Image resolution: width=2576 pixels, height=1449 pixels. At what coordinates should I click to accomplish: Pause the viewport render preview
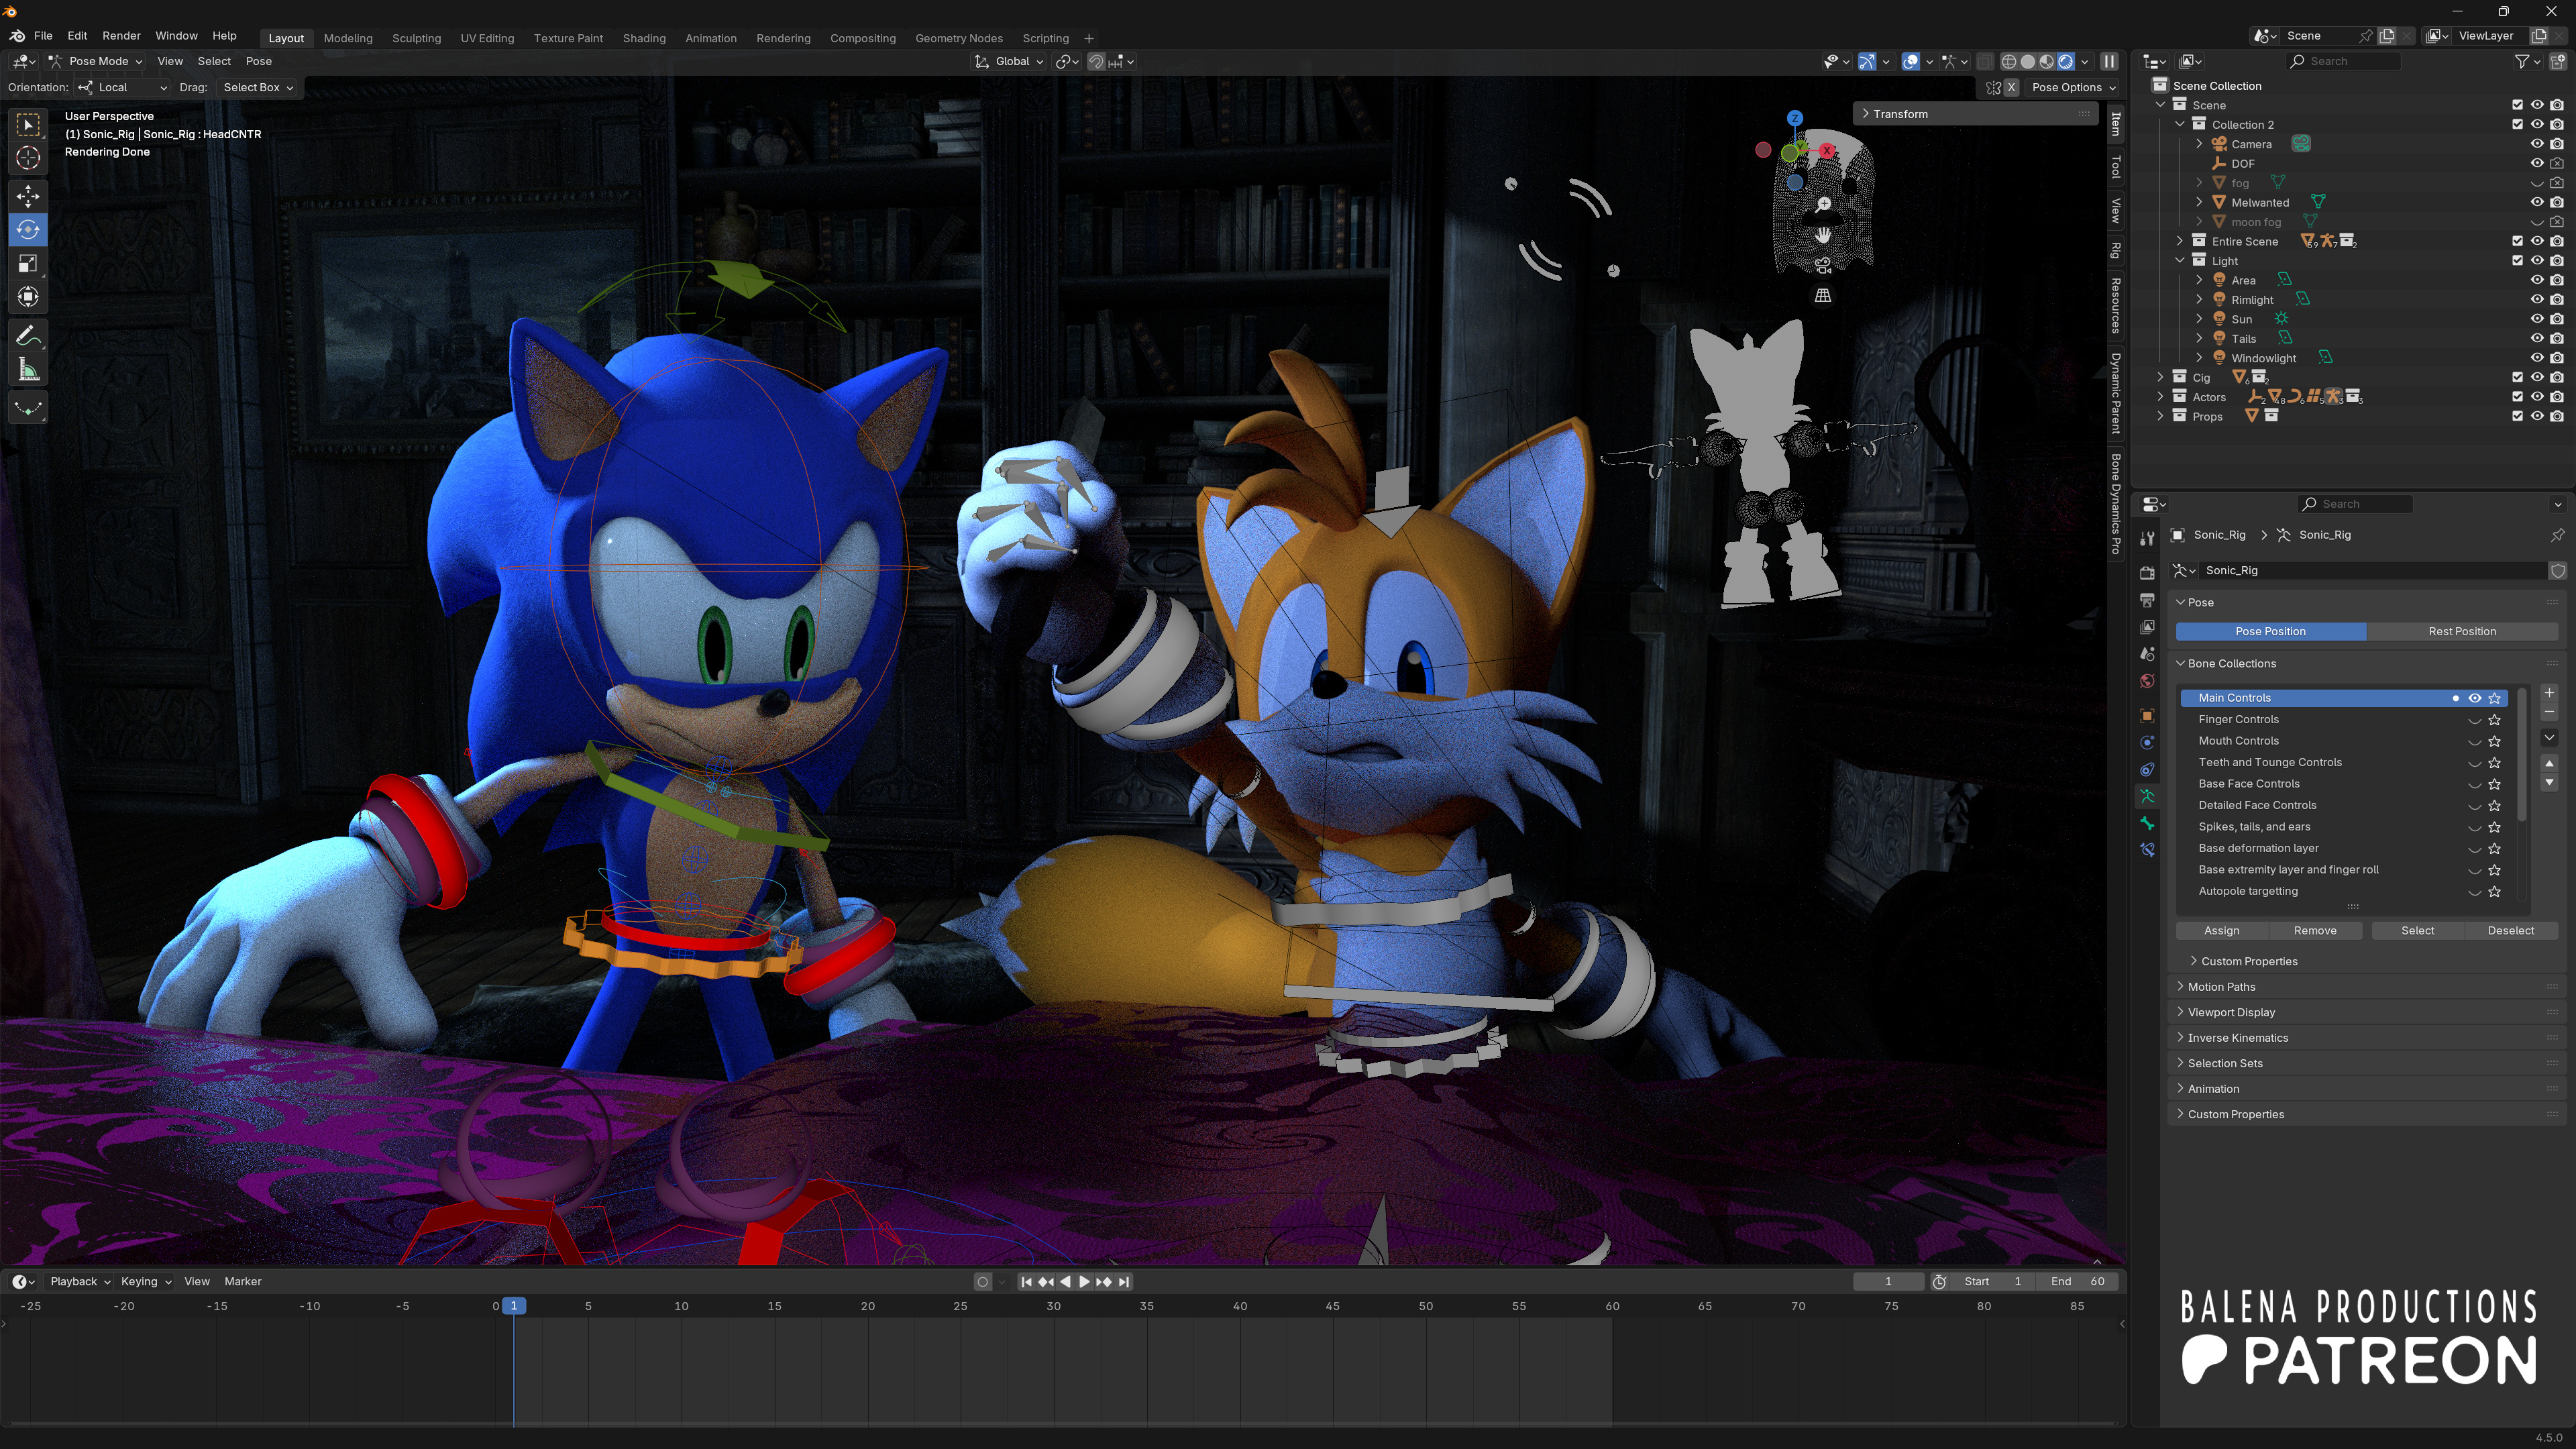click(2109, 61)
